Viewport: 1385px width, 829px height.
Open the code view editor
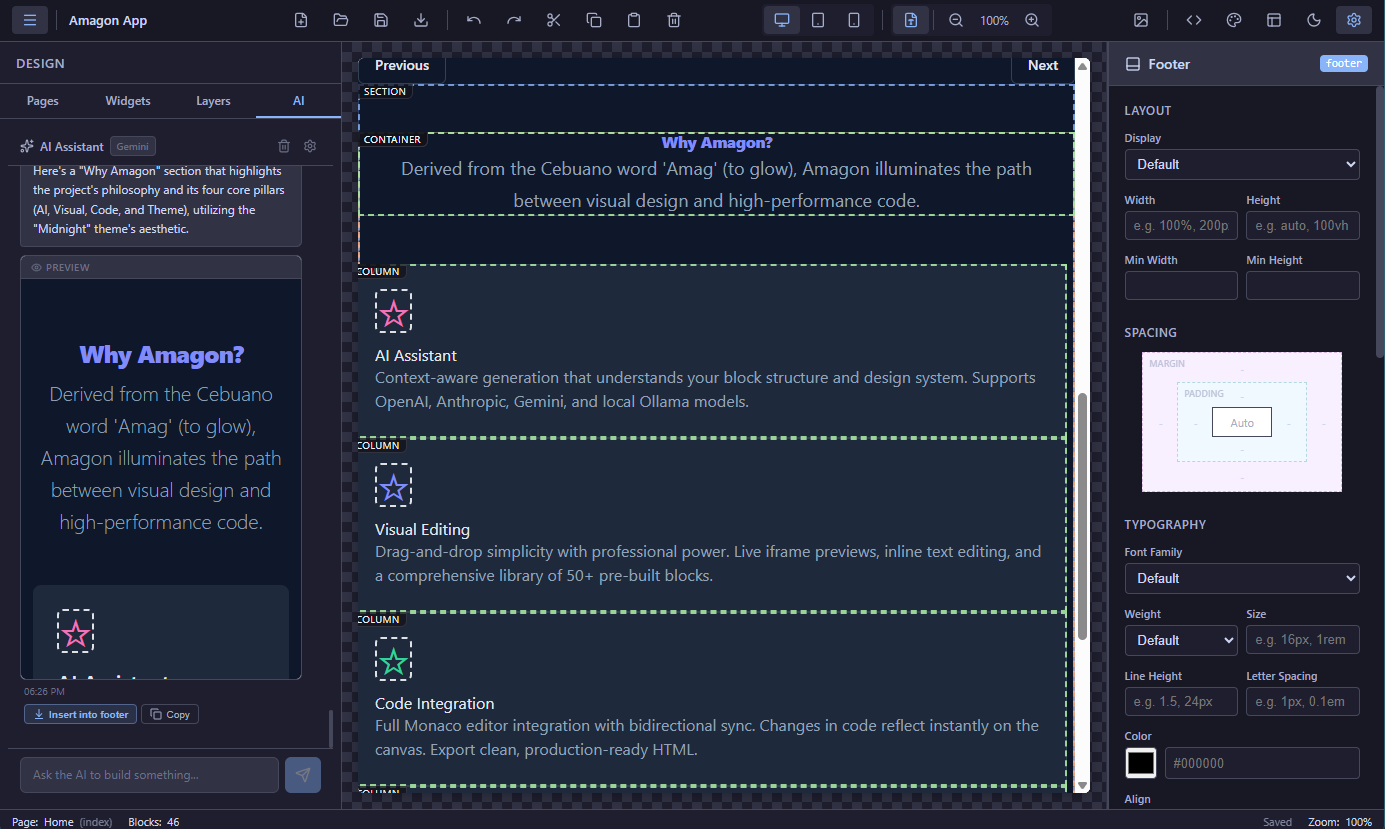click(1194, 19)
